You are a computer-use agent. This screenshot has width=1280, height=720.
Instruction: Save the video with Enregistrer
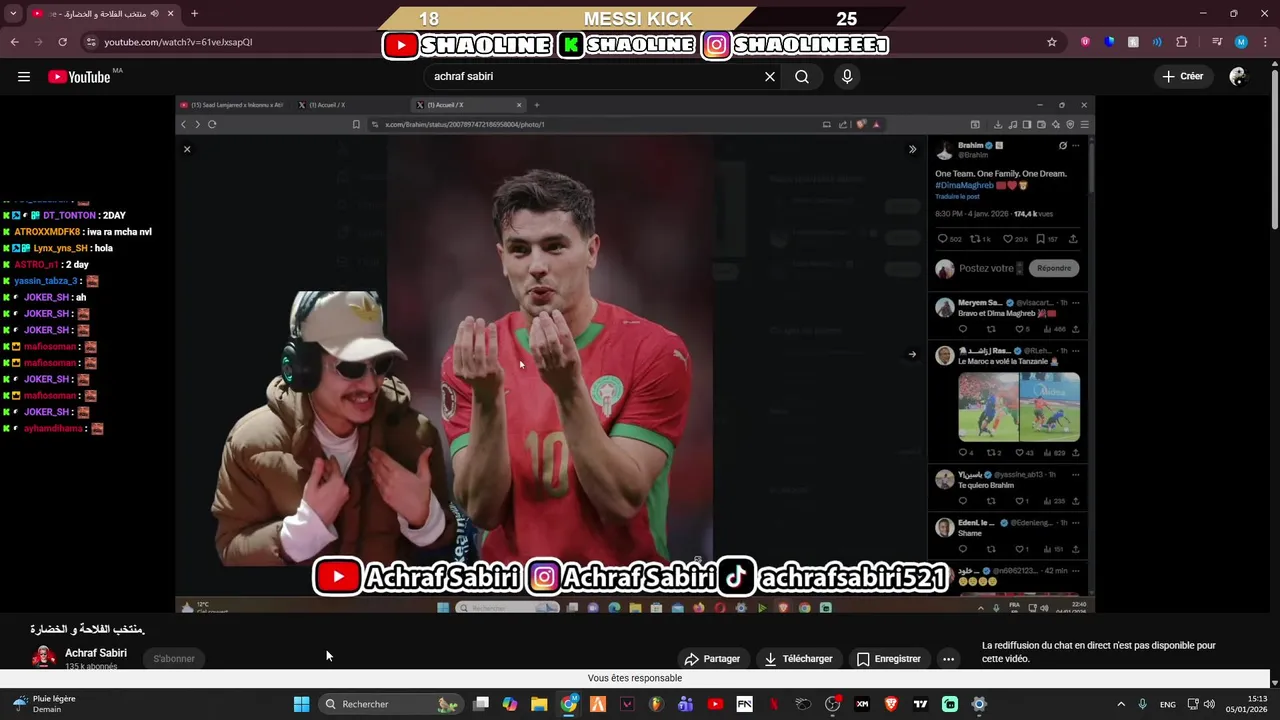(888, 659)
